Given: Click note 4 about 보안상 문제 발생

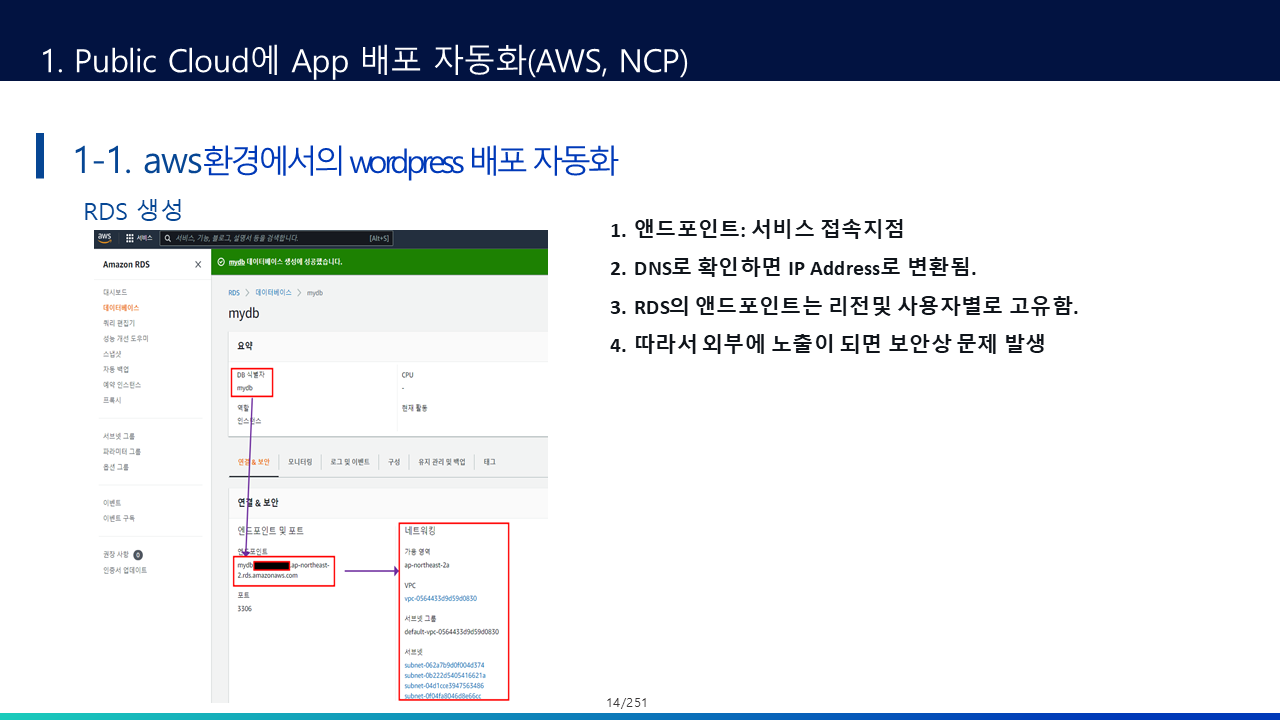Looking at the screenshot, I should coord(827,345).
